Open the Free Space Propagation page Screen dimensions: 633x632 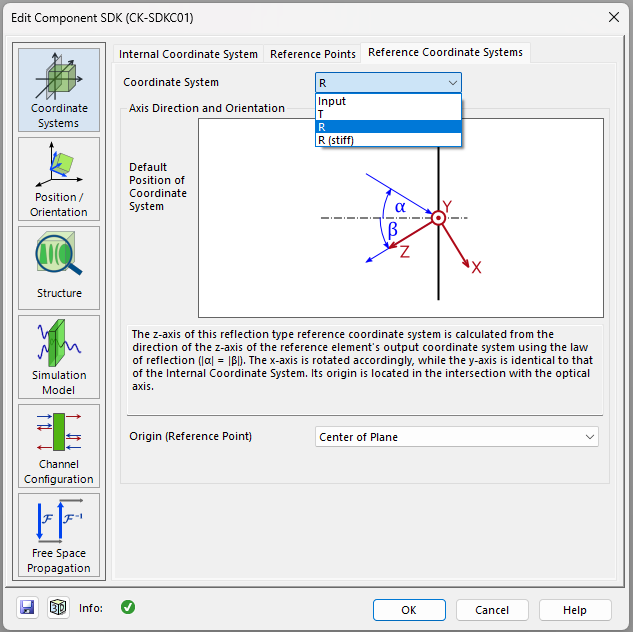pyautogui.click(x=59, y=535)
